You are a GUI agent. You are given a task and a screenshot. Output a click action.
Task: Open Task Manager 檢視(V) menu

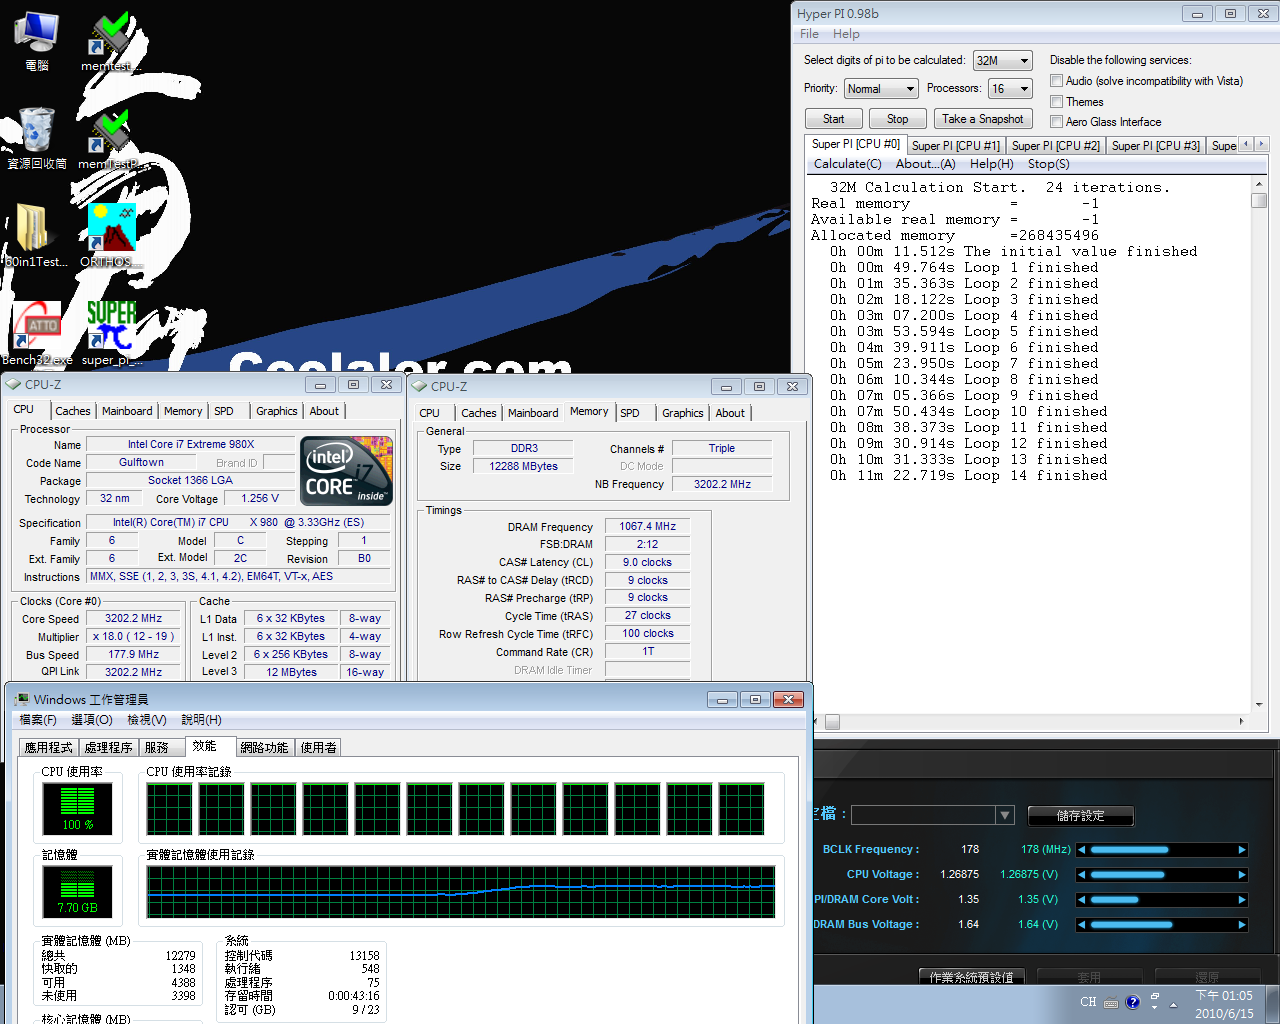147,720
